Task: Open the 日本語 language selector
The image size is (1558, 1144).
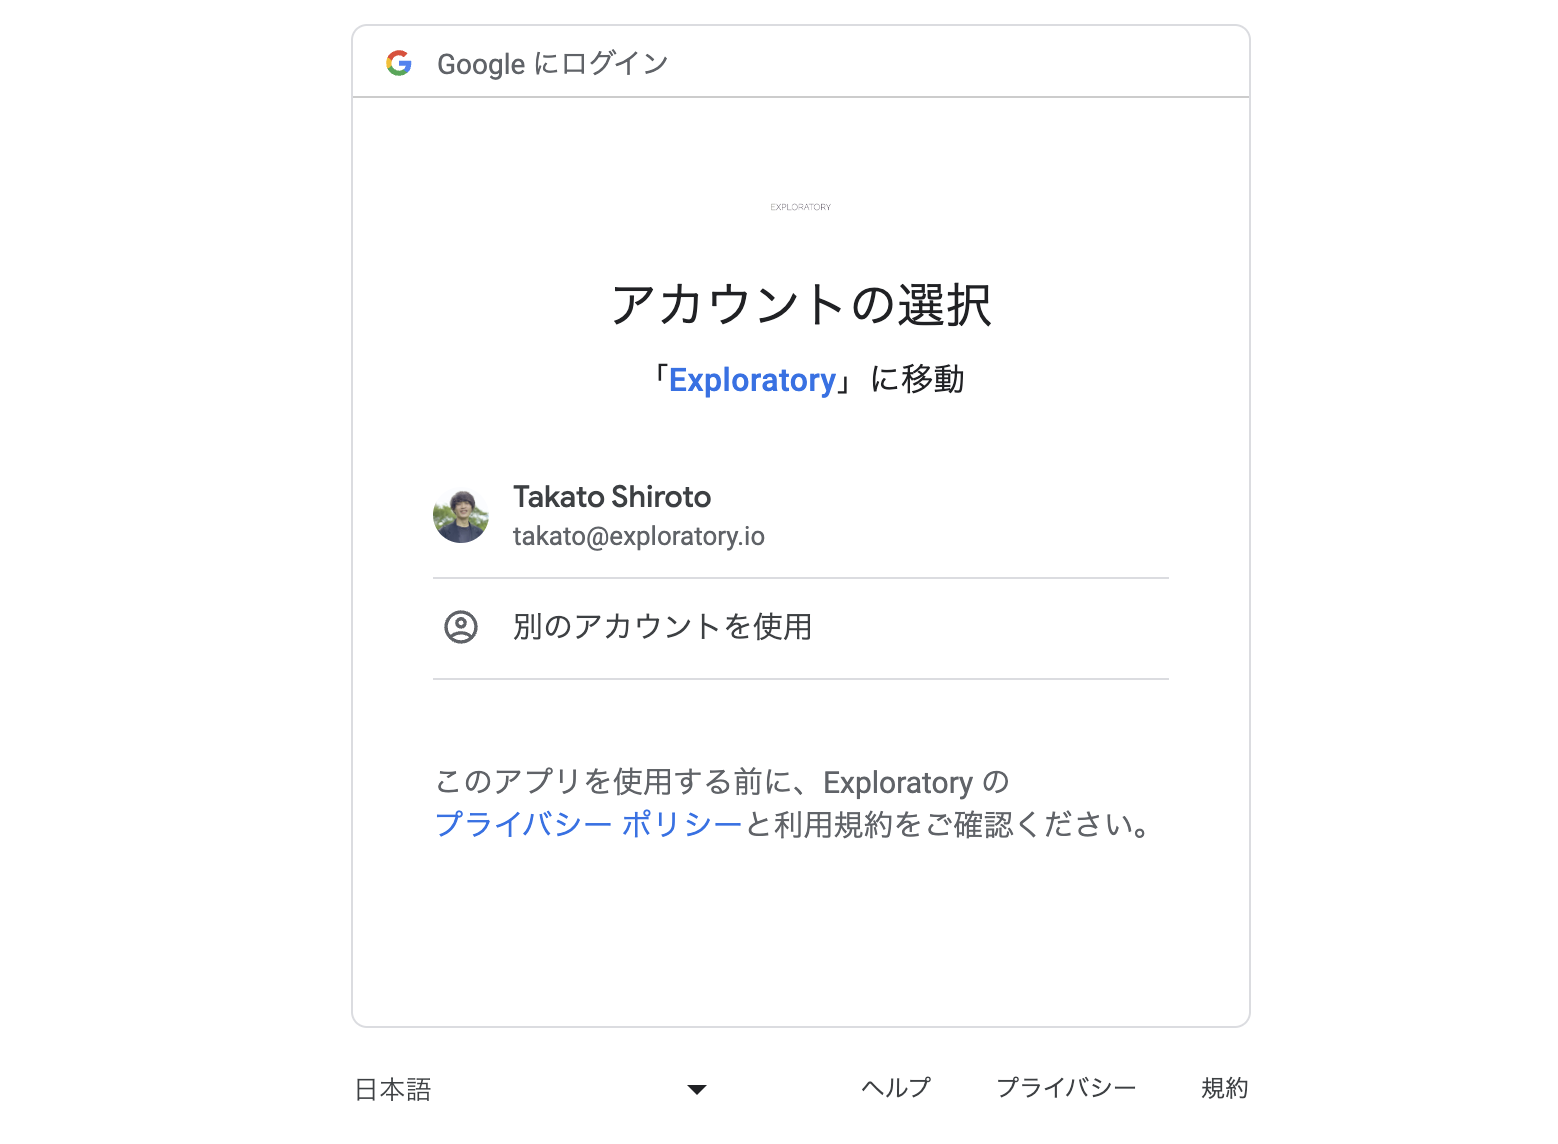Action: (x=393, y=1090)
